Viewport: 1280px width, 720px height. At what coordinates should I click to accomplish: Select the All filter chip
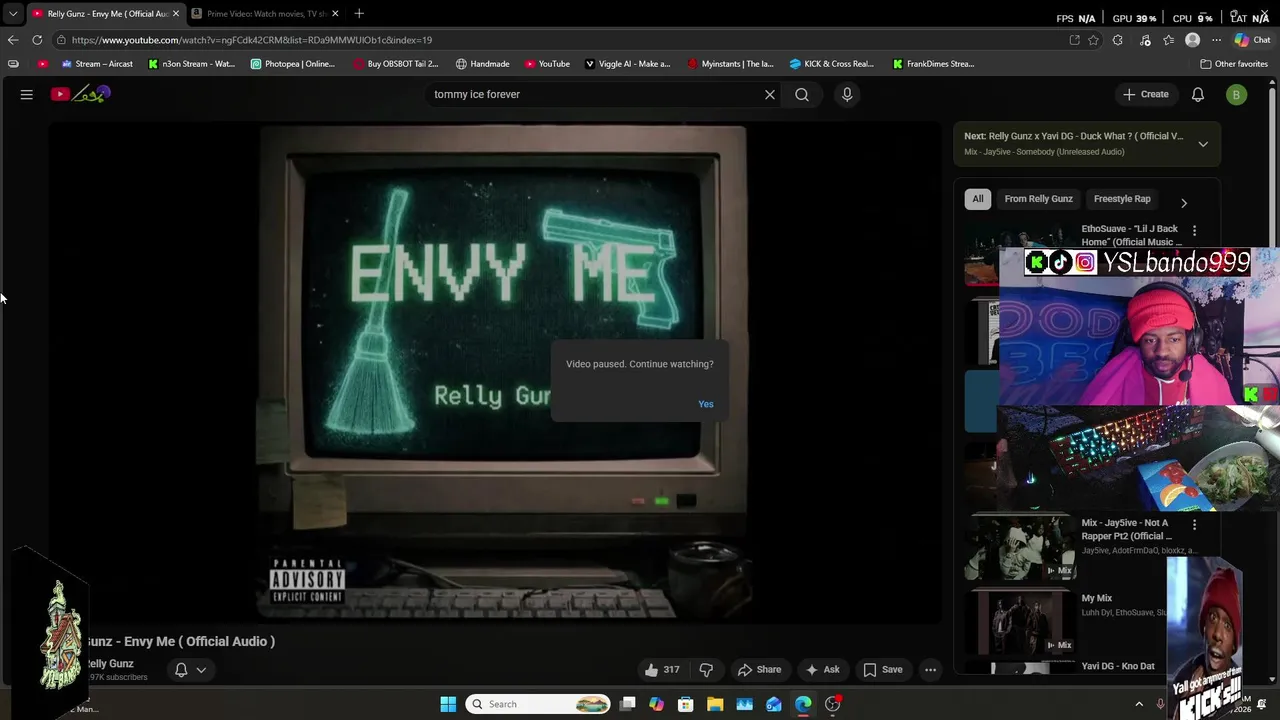point(978,199)
